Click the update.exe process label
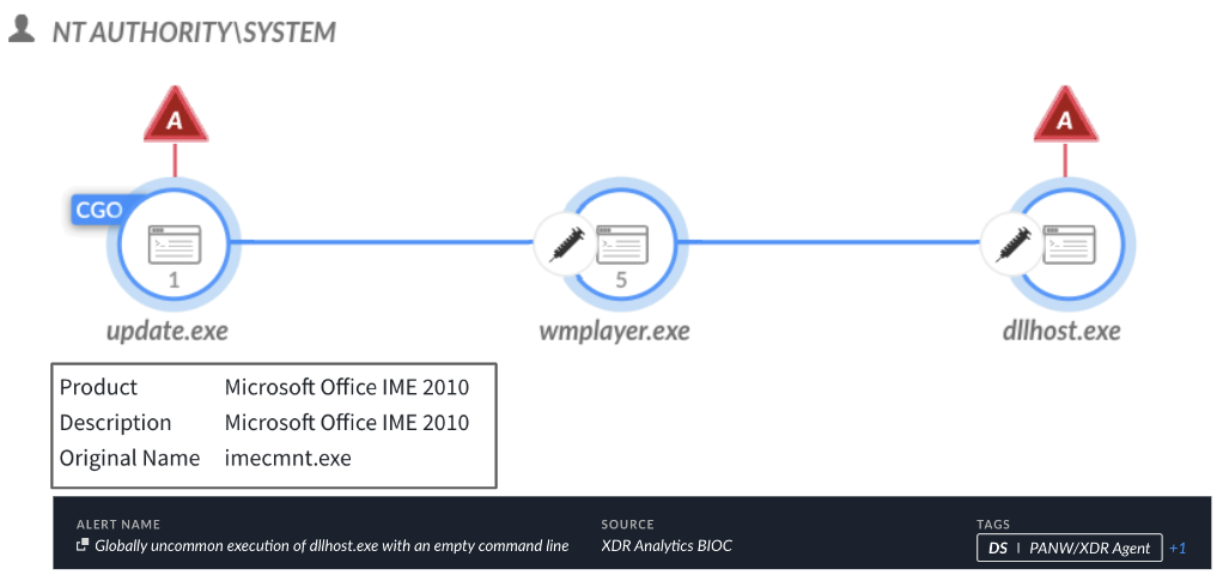The image size is (1219, 581). click(167, 331)
